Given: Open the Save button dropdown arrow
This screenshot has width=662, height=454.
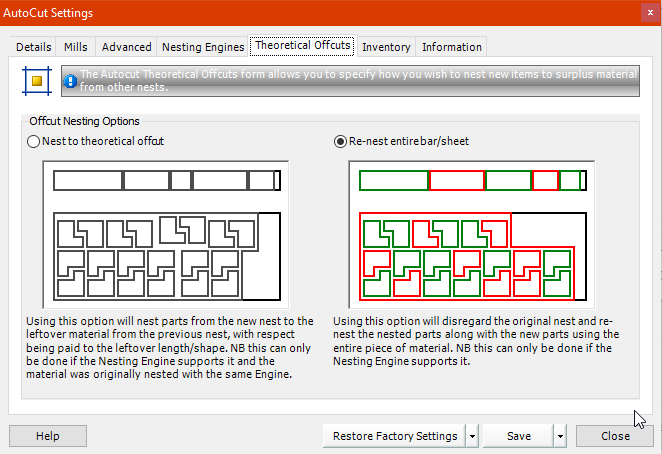Looking at the screenshot, I should [561, 436].
